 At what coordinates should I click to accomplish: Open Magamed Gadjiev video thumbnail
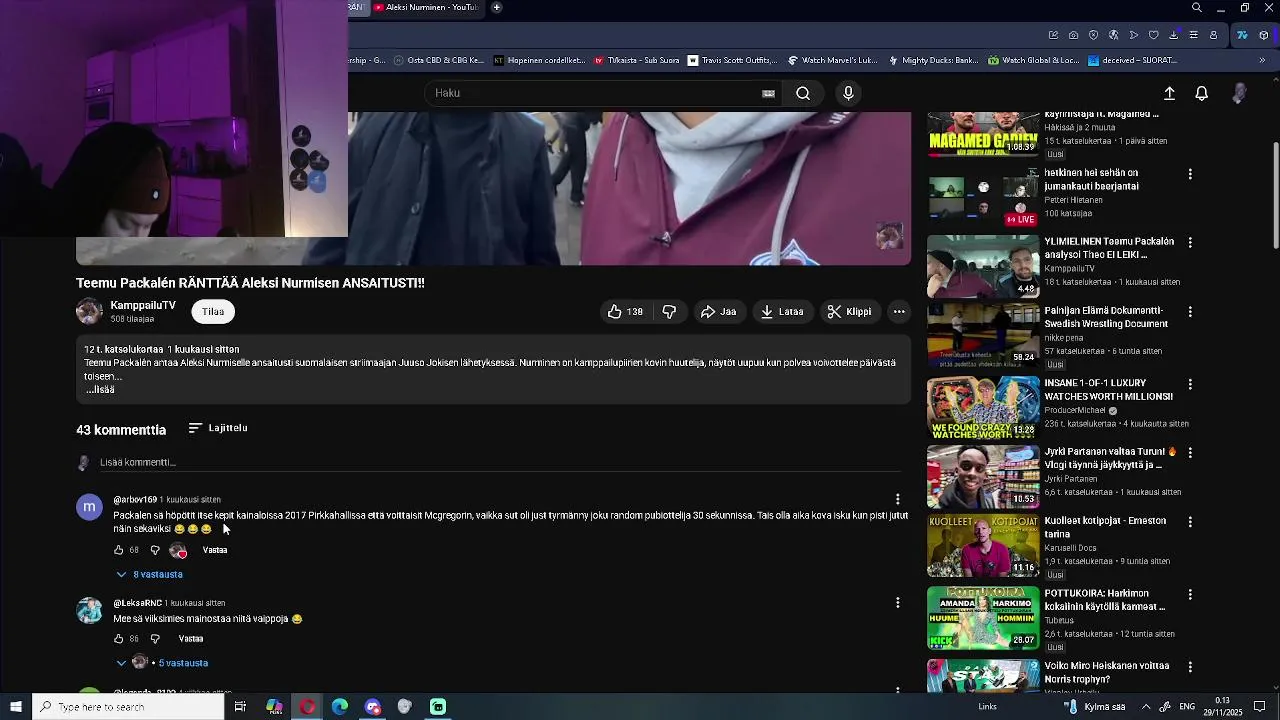[x=983, y=134]
